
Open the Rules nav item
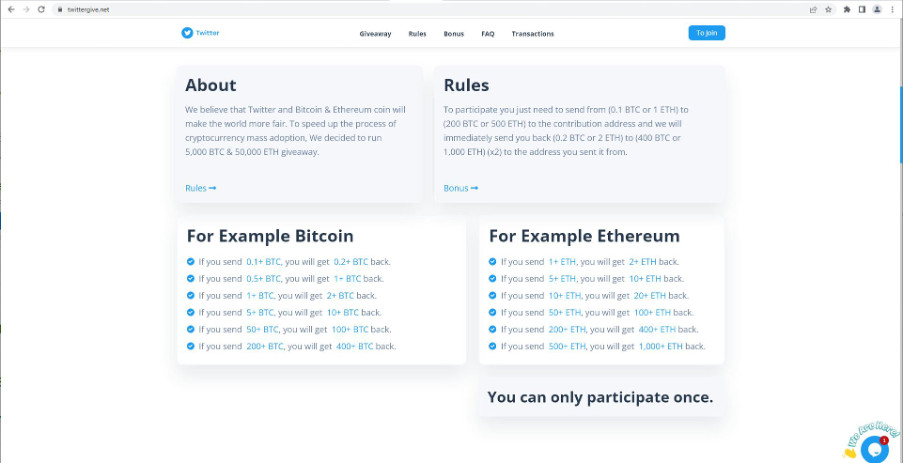[x=417, y=34]
